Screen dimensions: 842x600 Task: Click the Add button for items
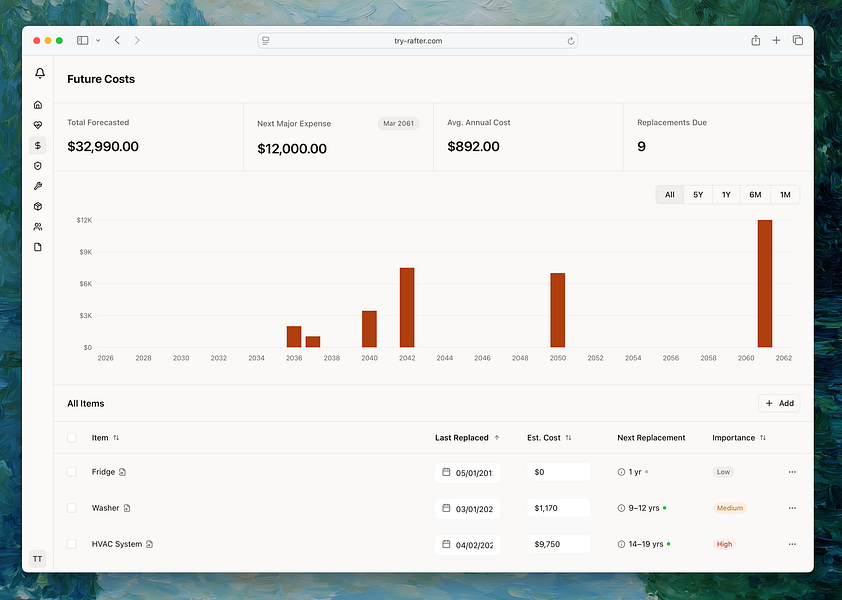tap(779, 403)
